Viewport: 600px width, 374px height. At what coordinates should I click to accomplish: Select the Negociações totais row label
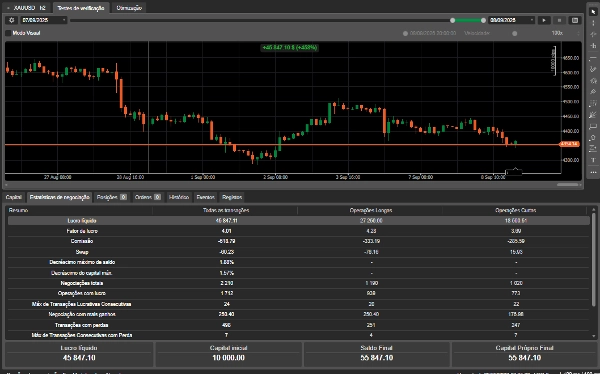82,283
